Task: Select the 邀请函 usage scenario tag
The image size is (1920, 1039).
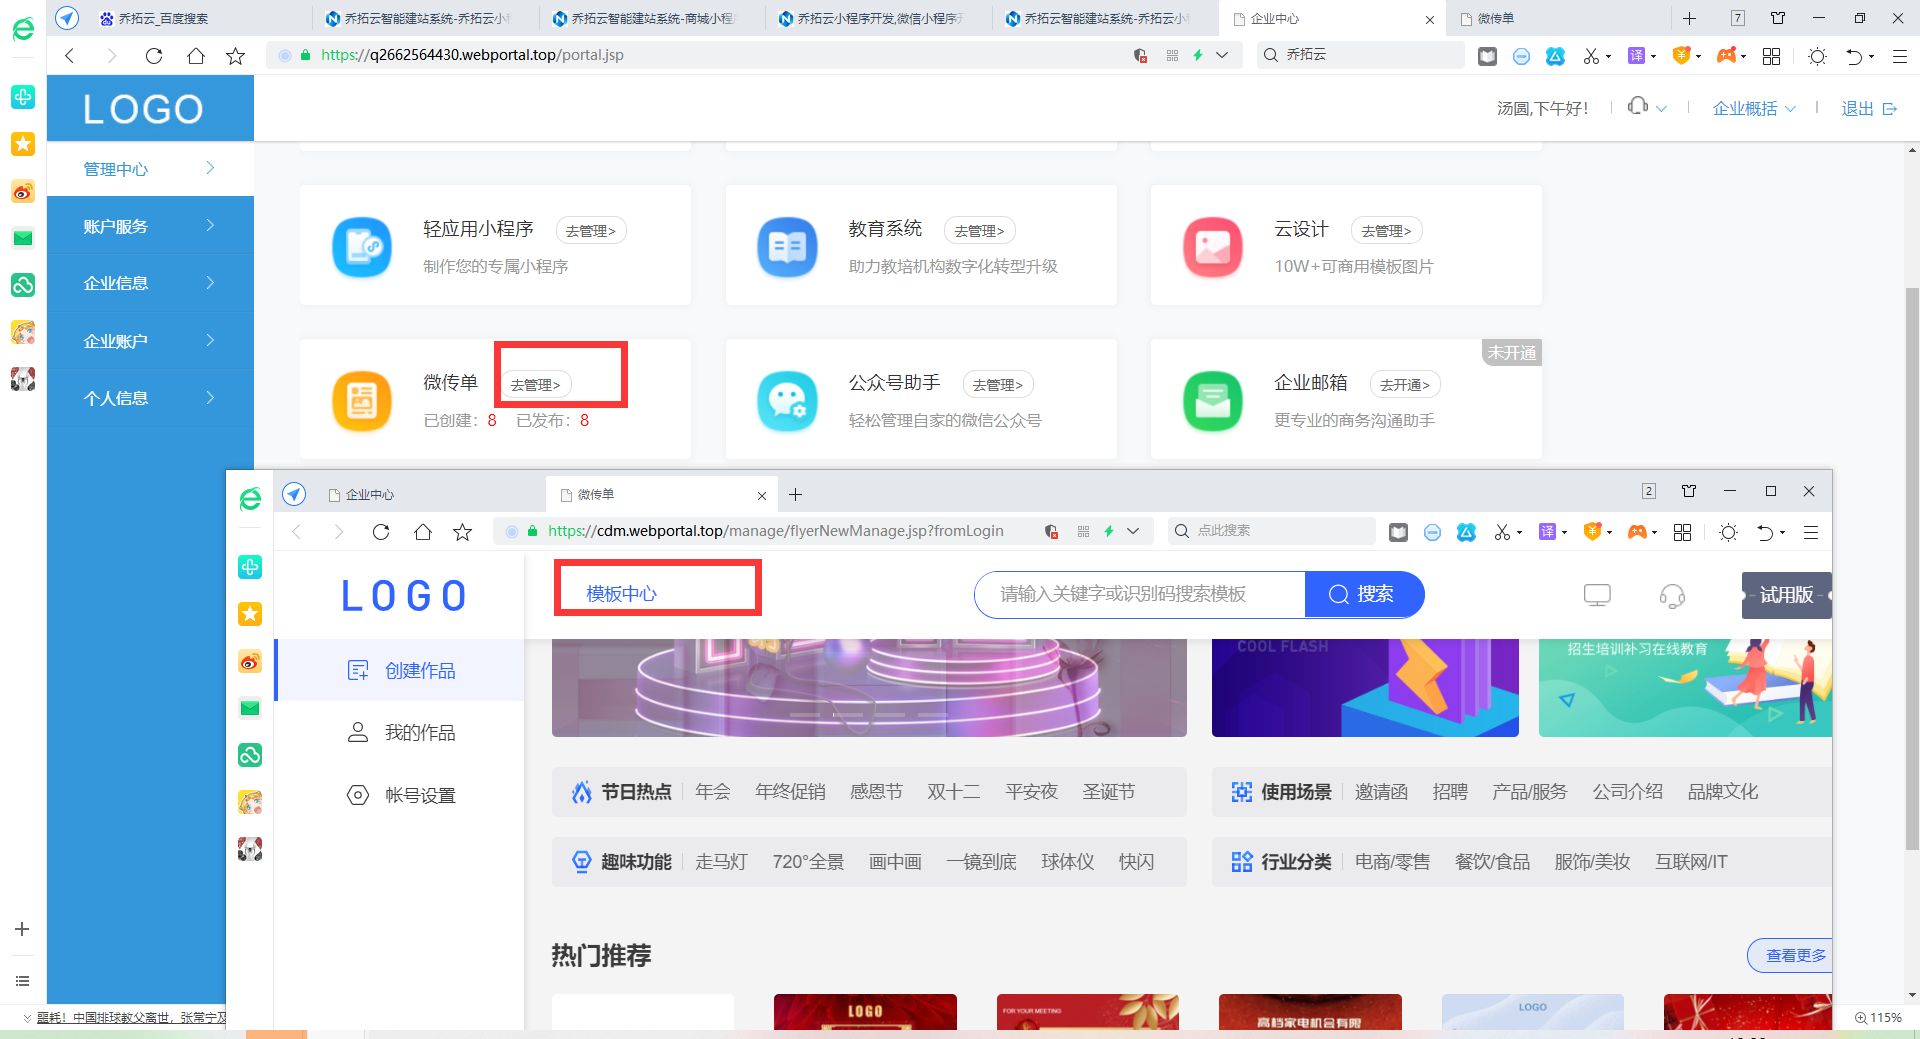Action: pyautogui.click(x=1381, y=792)
